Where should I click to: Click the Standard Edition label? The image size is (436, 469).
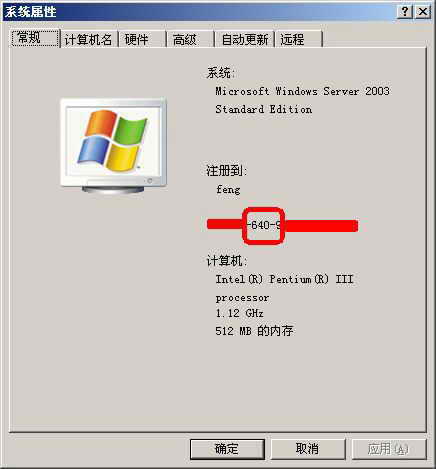[x=264, y=109]
